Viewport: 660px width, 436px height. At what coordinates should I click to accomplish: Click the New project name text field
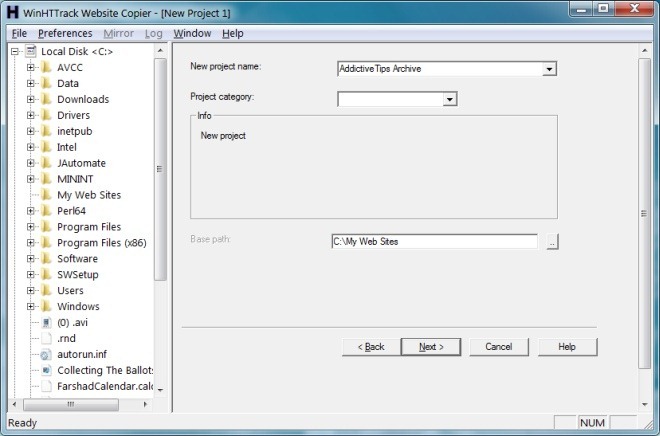pyautogui.click(x=440, y=69)
